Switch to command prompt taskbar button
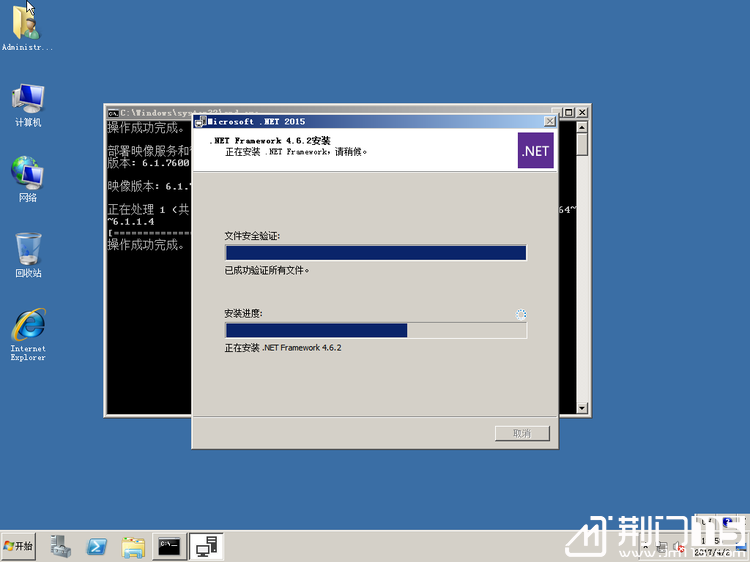The height and width of the screenshot is (562, 750). click(169, 546)
